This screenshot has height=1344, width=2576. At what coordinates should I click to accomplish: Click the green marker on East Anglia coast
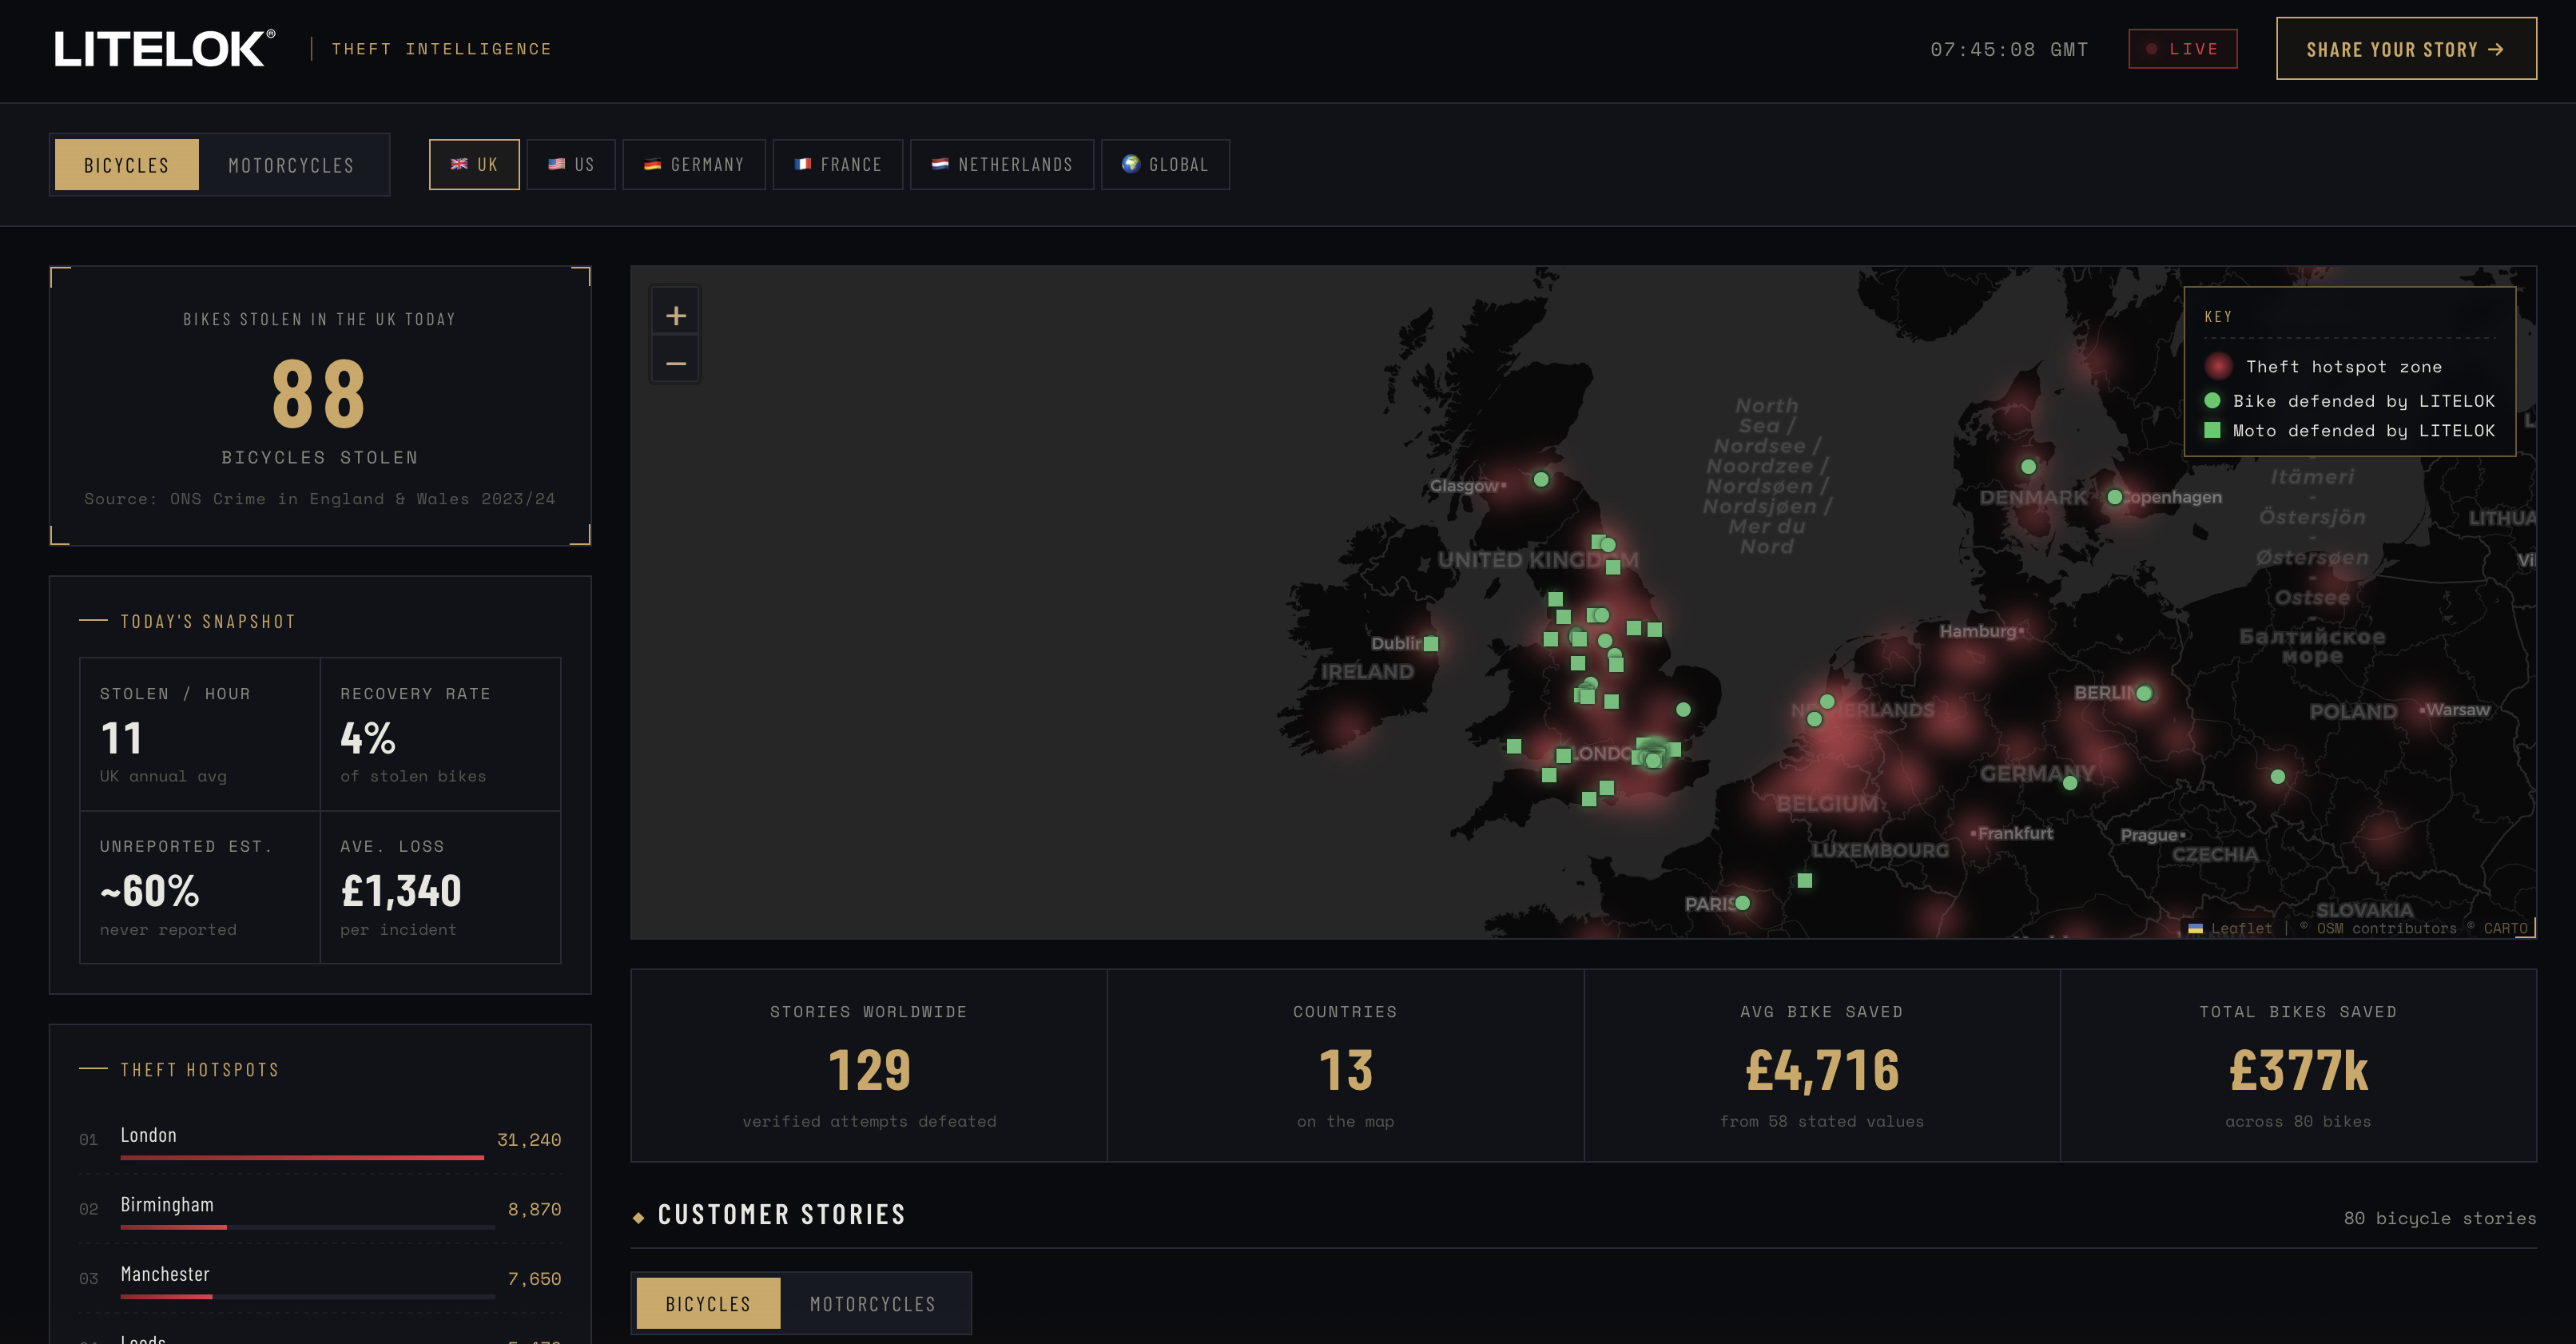pos(1683,710)
